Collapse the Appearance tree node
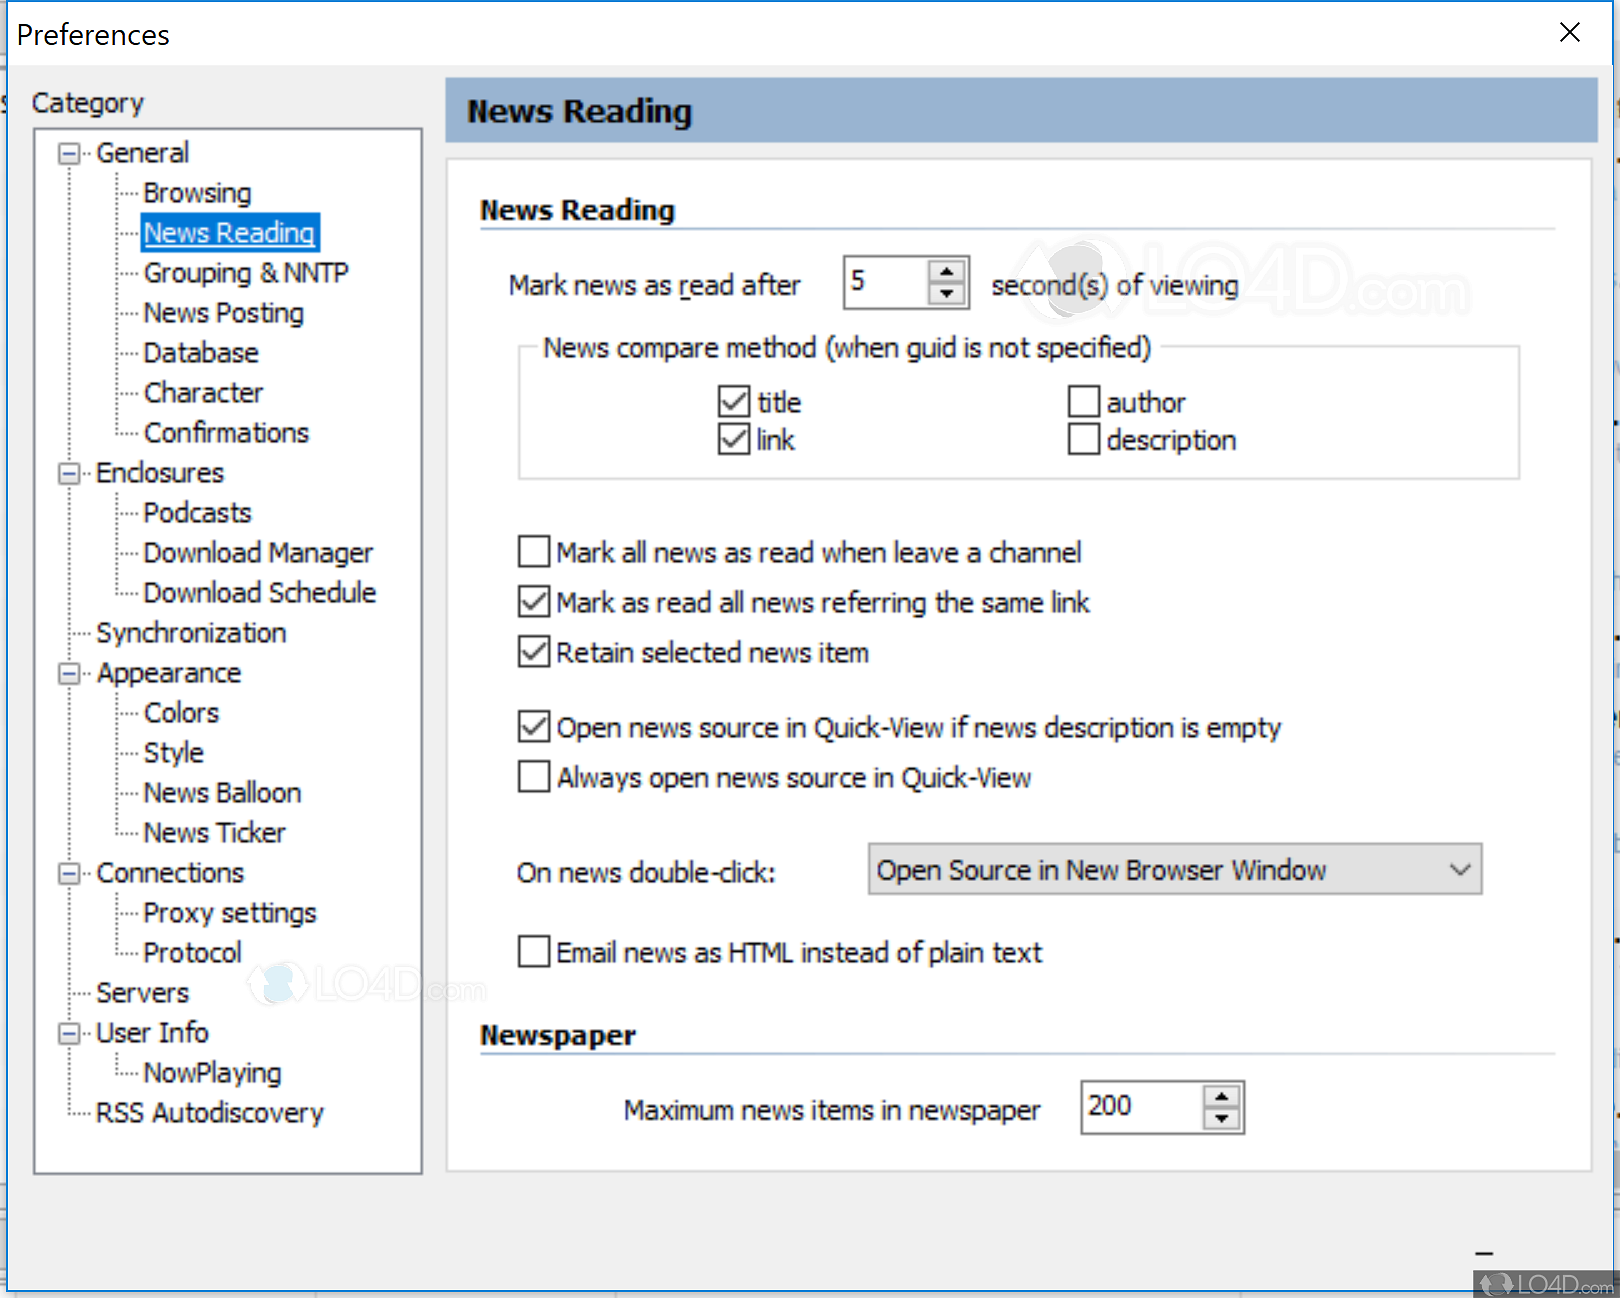The height and width of the screenshot is (1298, 1620). click(x=69, y=674)
